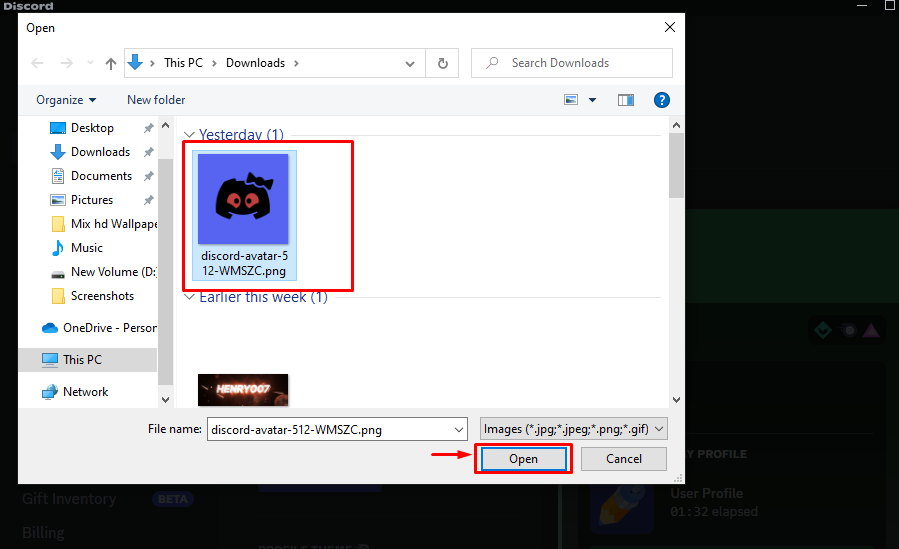Click the Open button
899x549 pixels.
click(x=523, y=459)
